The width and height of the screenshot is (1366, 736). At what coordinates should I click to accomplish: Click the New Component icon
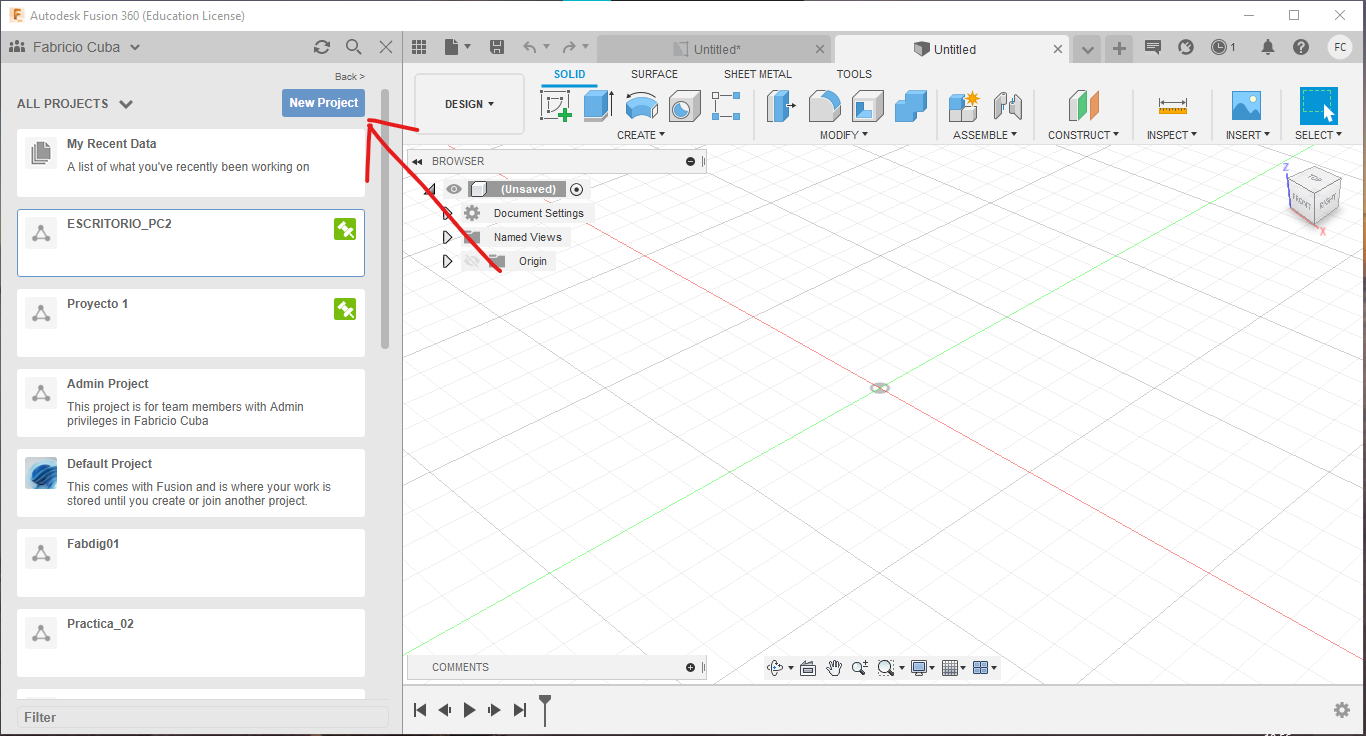click(964, 106)
